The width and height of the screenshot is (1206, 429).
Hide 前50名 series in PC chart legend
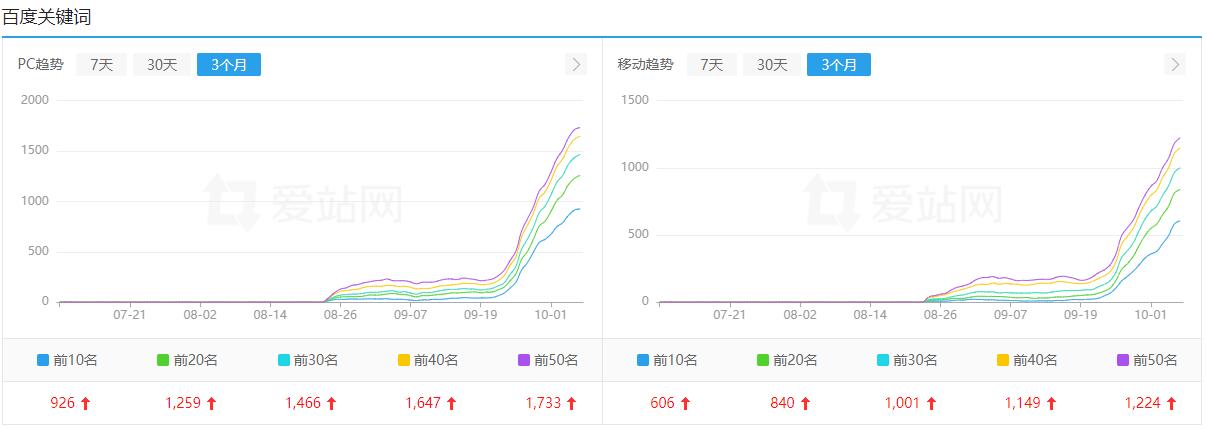tap(548, 360)
